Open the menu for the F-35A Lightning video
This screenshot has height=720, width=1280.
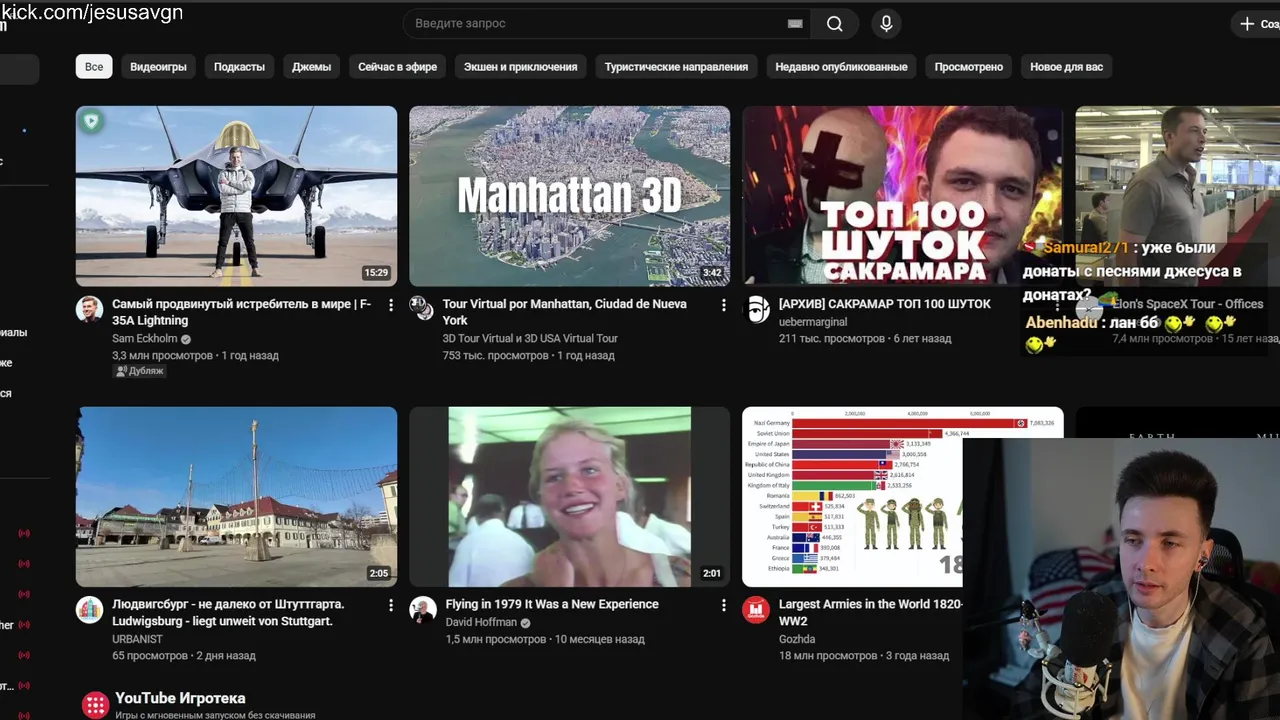[x=391, y=305]
